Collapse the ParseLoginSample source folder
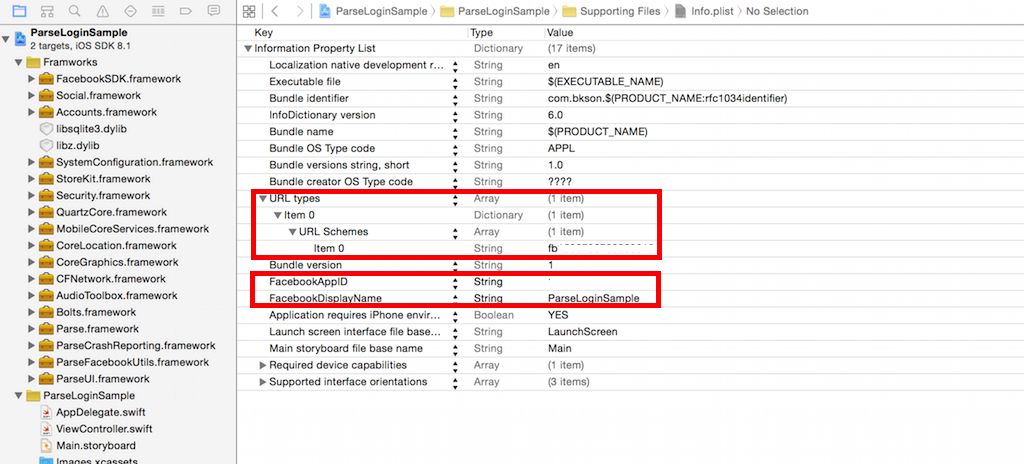Screen dimensions: 1024x464 coord(19,396)
